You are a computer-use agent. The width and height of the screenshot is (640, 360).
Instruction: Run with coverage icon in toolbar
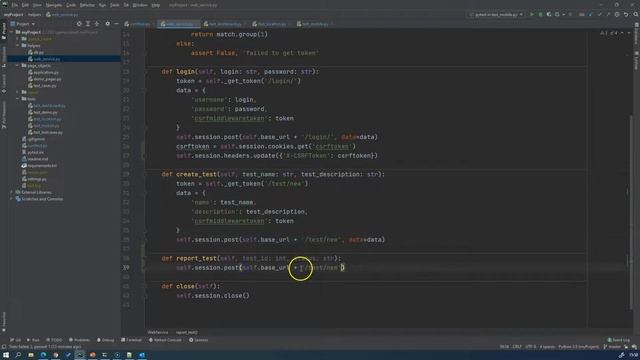point(549,14)
